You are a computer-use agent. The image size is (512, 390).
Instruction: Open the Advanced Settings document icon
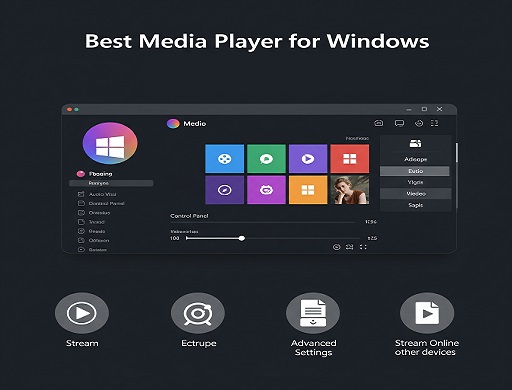(313, 313)
